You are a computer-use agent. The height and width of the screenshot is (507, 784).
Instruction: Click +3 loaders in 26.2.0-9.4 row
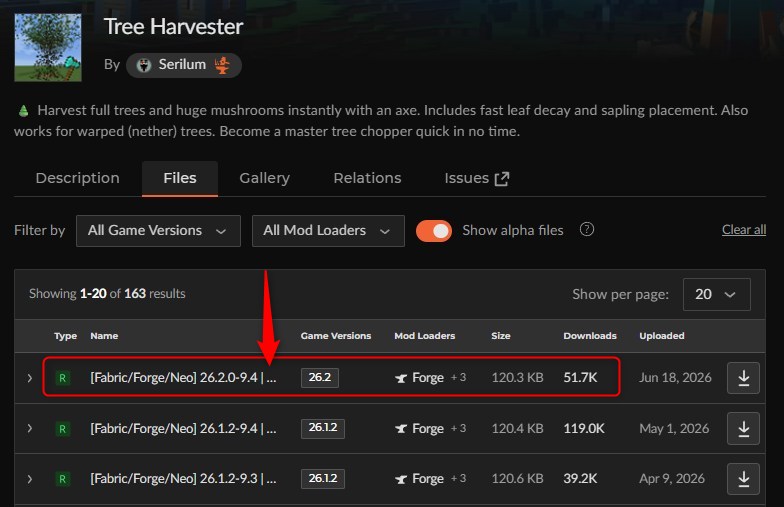tap(458, 378)
